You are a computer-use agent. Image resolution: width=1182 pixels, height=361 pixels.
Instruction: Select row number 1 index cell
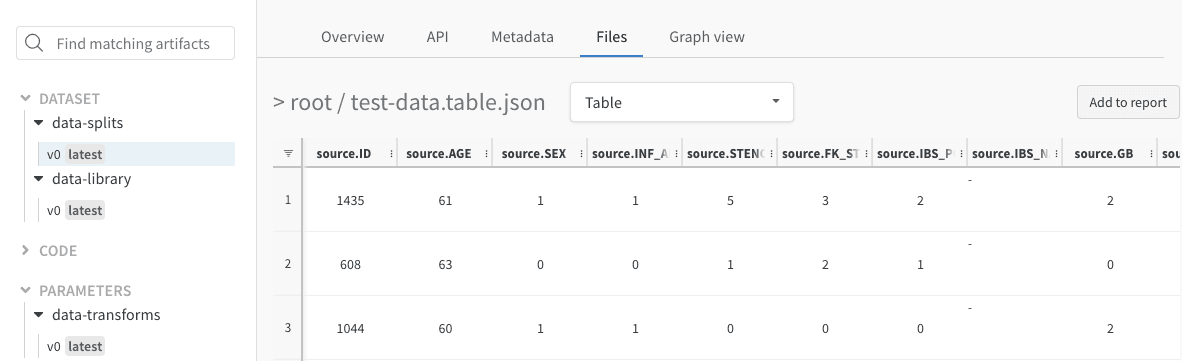[x=287, y=200]
